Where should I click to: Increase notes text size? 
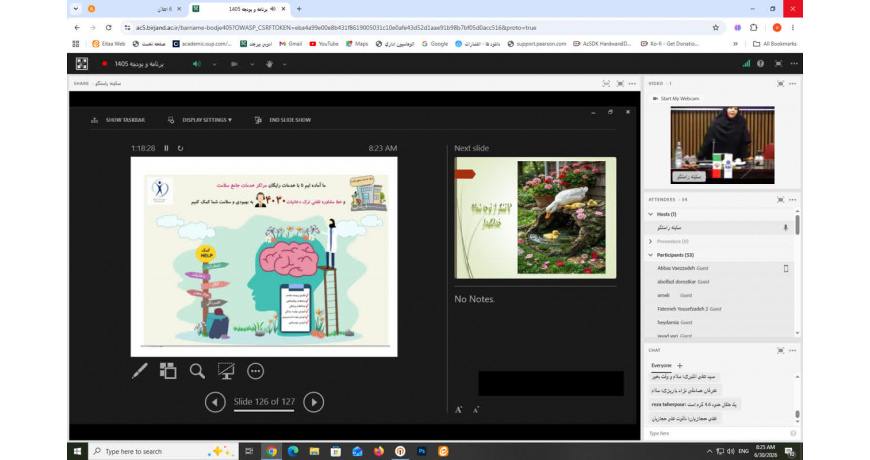coord(458,410)
